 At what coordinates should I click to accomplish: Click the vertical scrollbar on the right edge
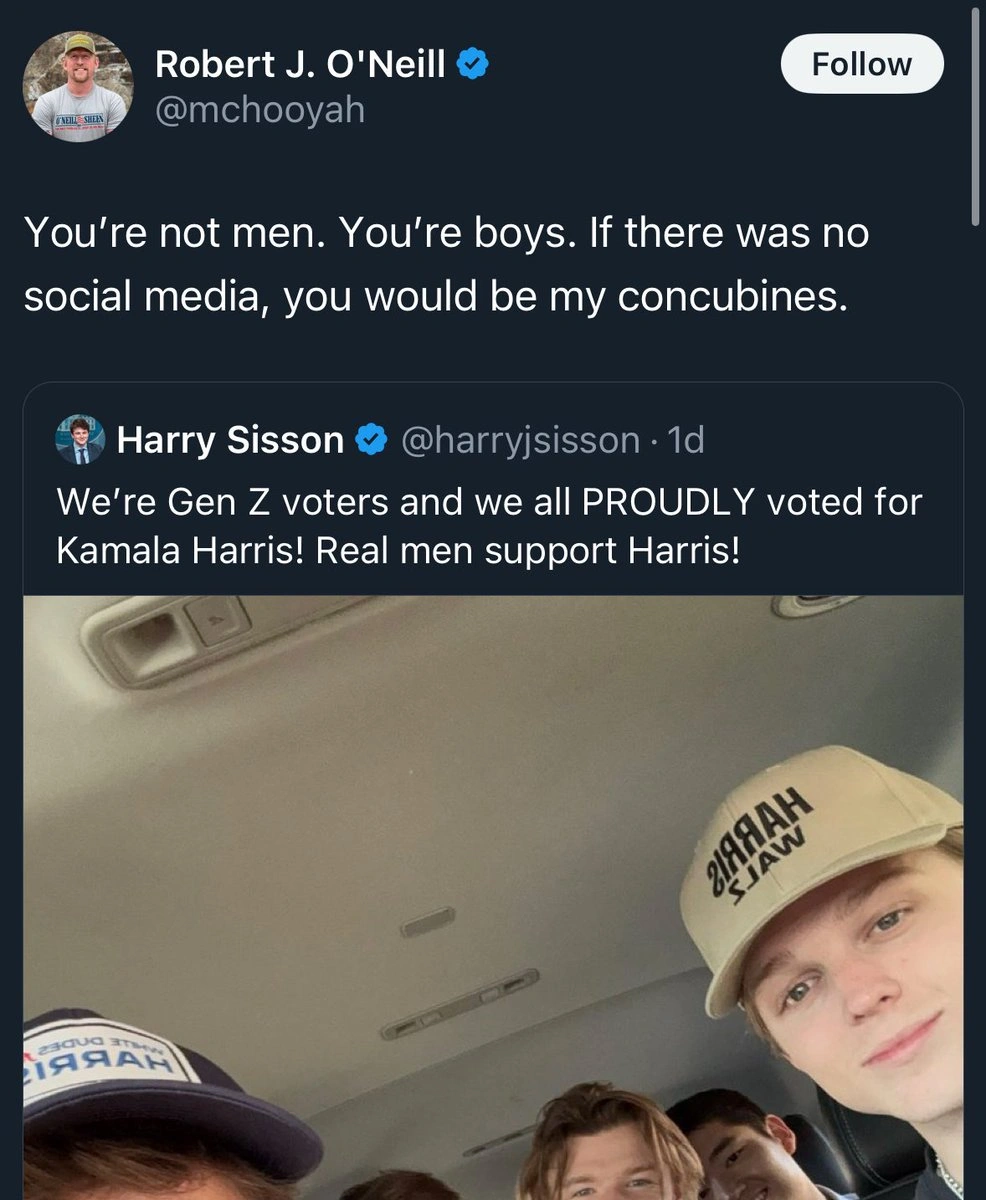click(x=977, y=110)
